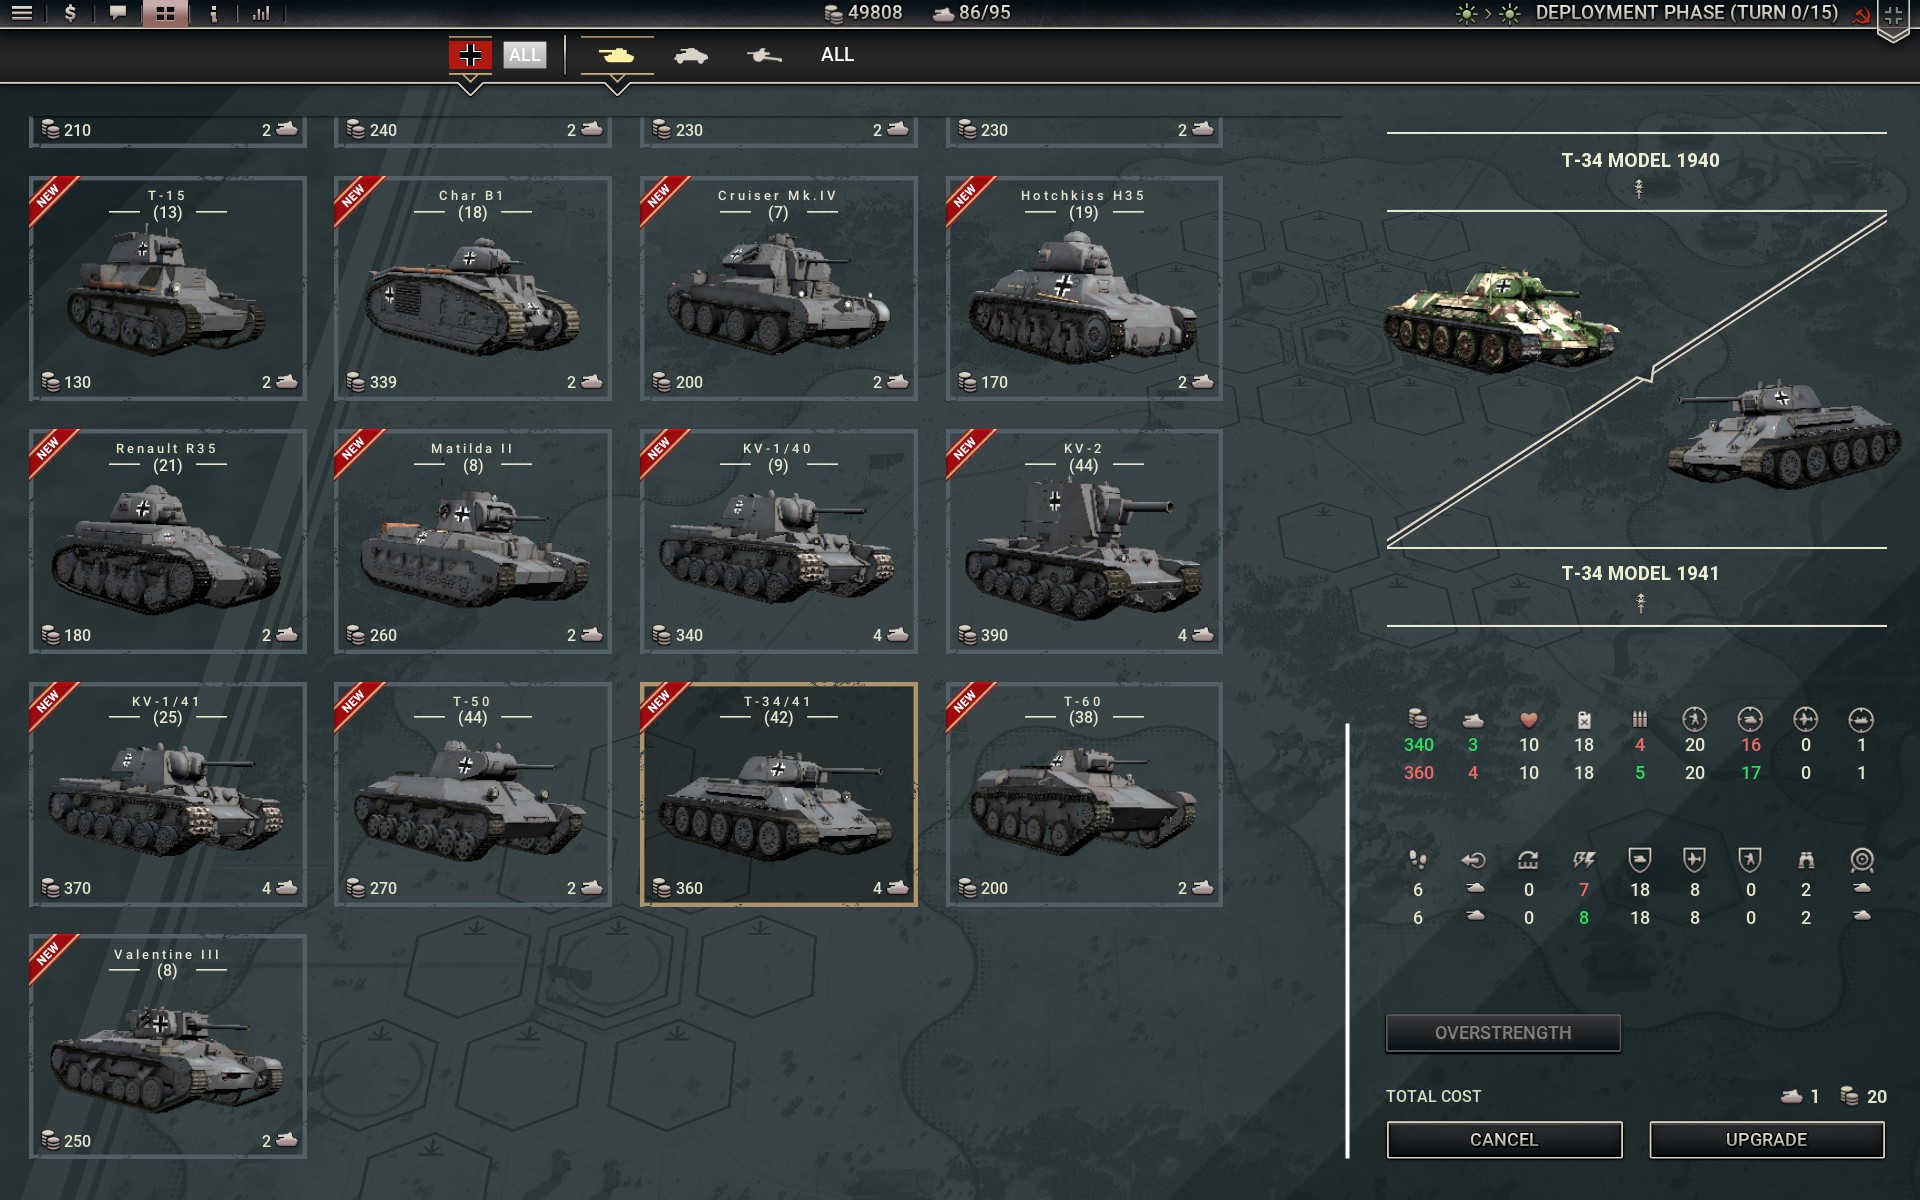Choose the KV-1/41 tank card
This screenshot has width=1920, height=1200.
tap(168, 794)
